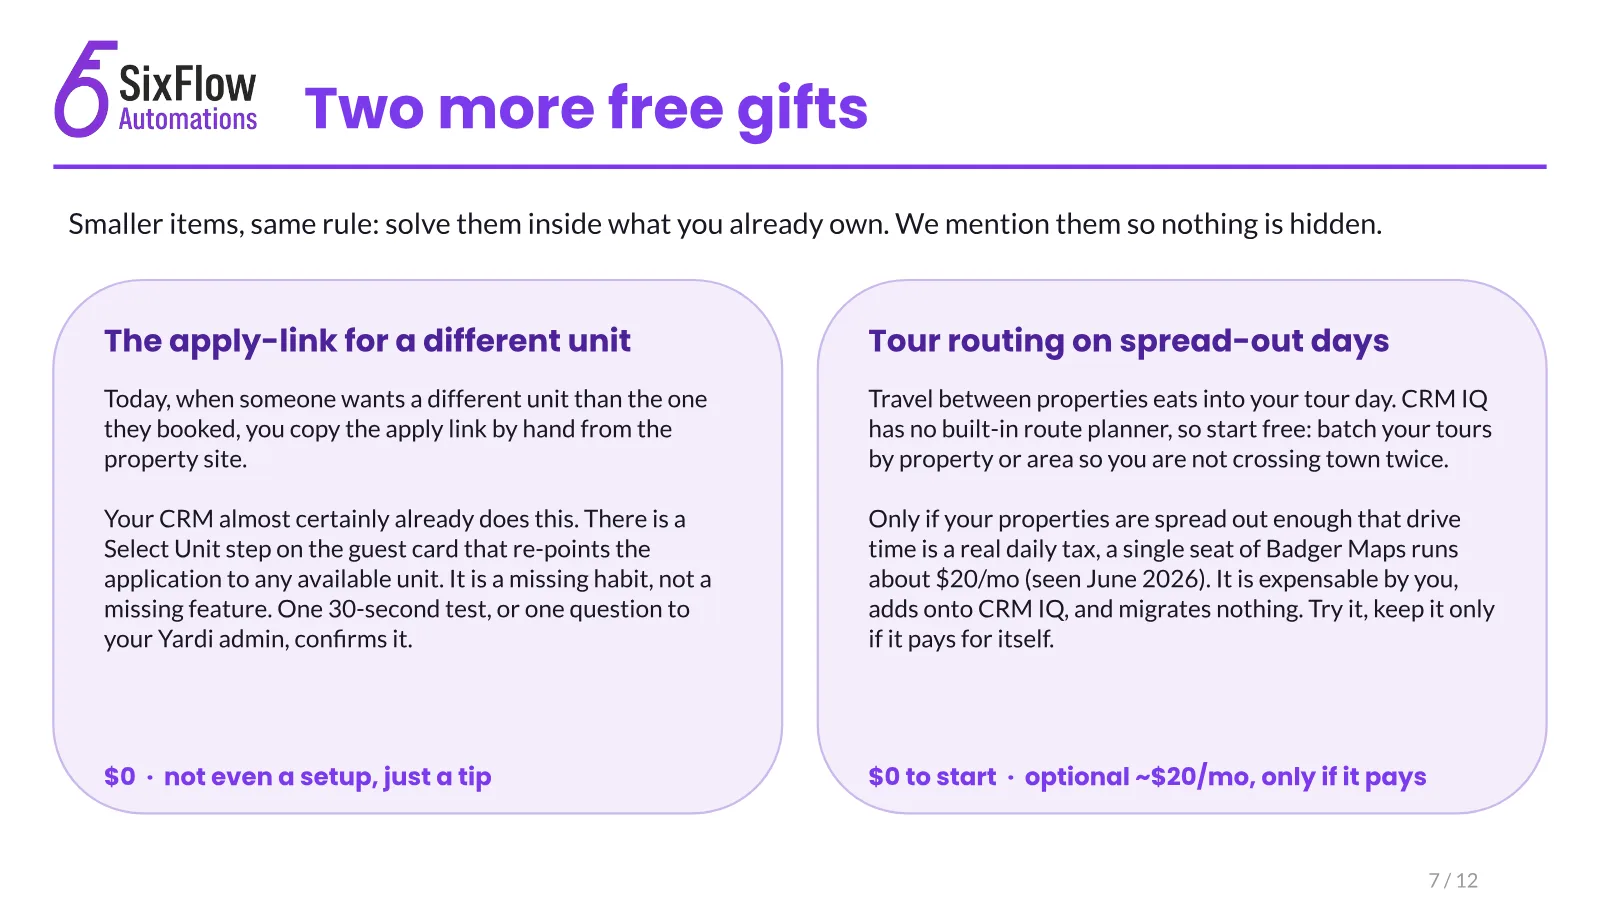Click the purple divider line under title
The image size is (1600, 900).
point(800,166)
